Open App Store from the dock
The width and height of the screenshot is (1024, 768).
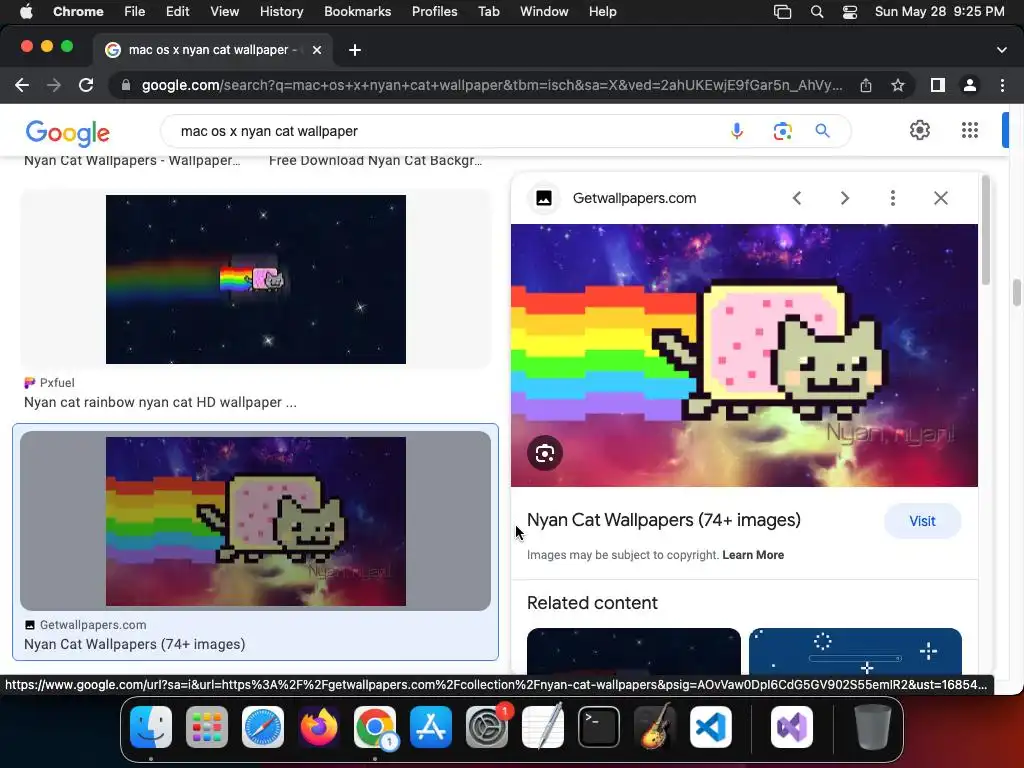(x=431, y=727)
